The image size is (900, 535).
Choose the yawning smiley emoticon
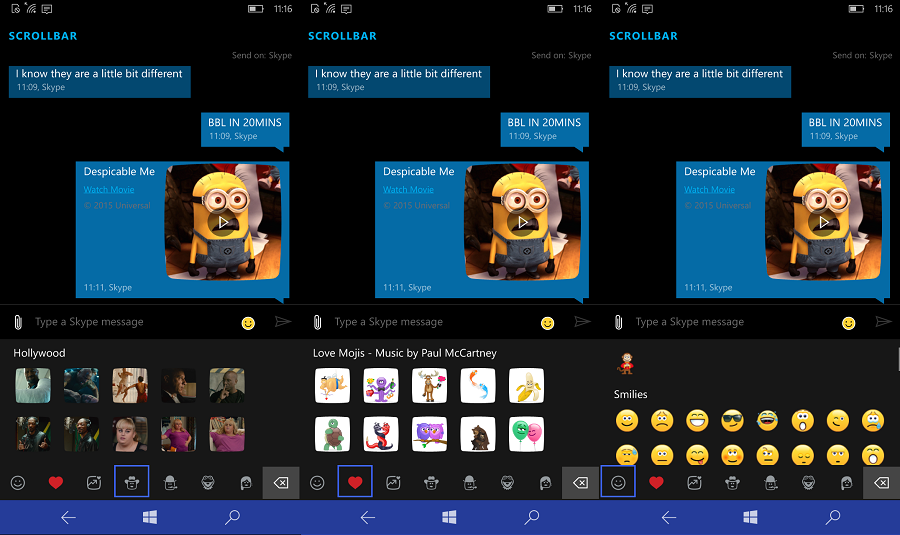point(872,455)
